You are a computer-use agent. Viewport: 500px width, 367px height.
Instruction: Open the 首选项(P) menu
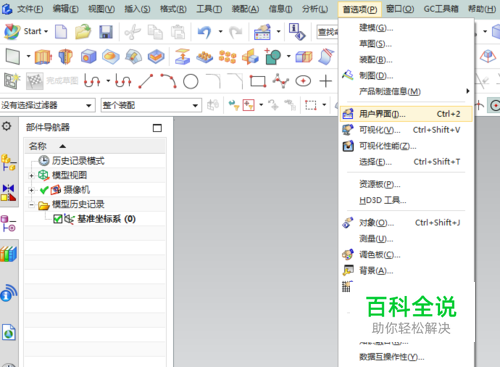point(360,9)
